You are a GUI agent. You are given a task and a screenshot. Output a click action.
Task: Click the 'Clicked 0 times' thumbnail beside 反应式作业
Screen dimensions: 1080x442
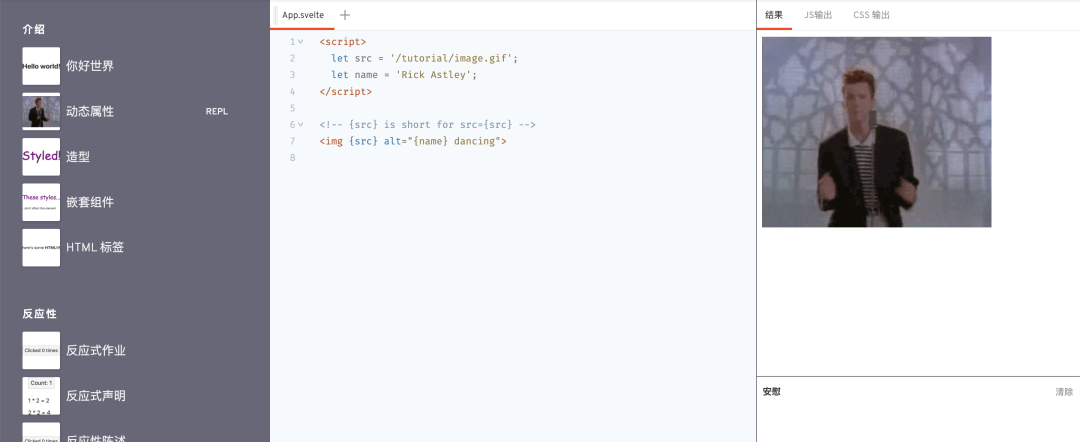pos(41,350)
